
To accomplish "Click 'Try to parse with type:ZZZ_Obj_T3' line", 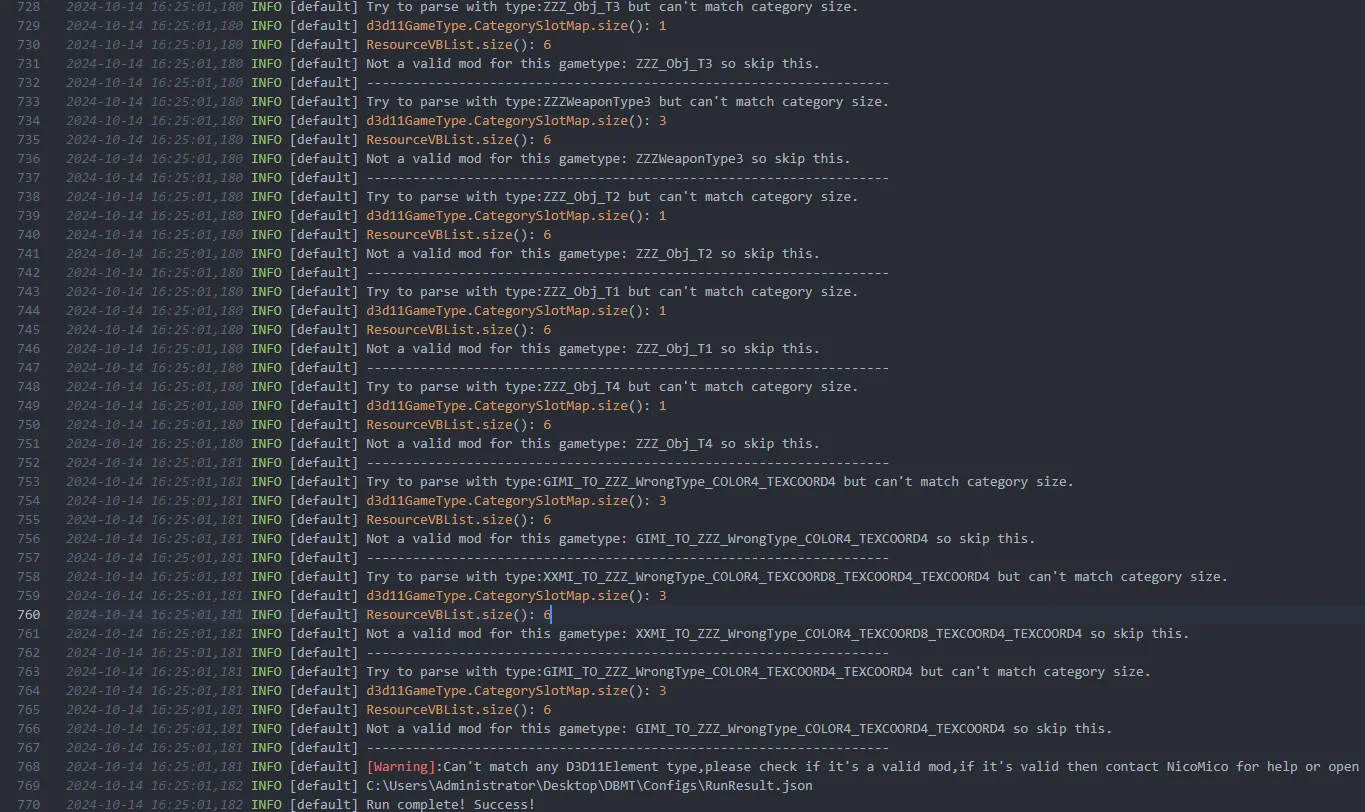I will [612, 7].
